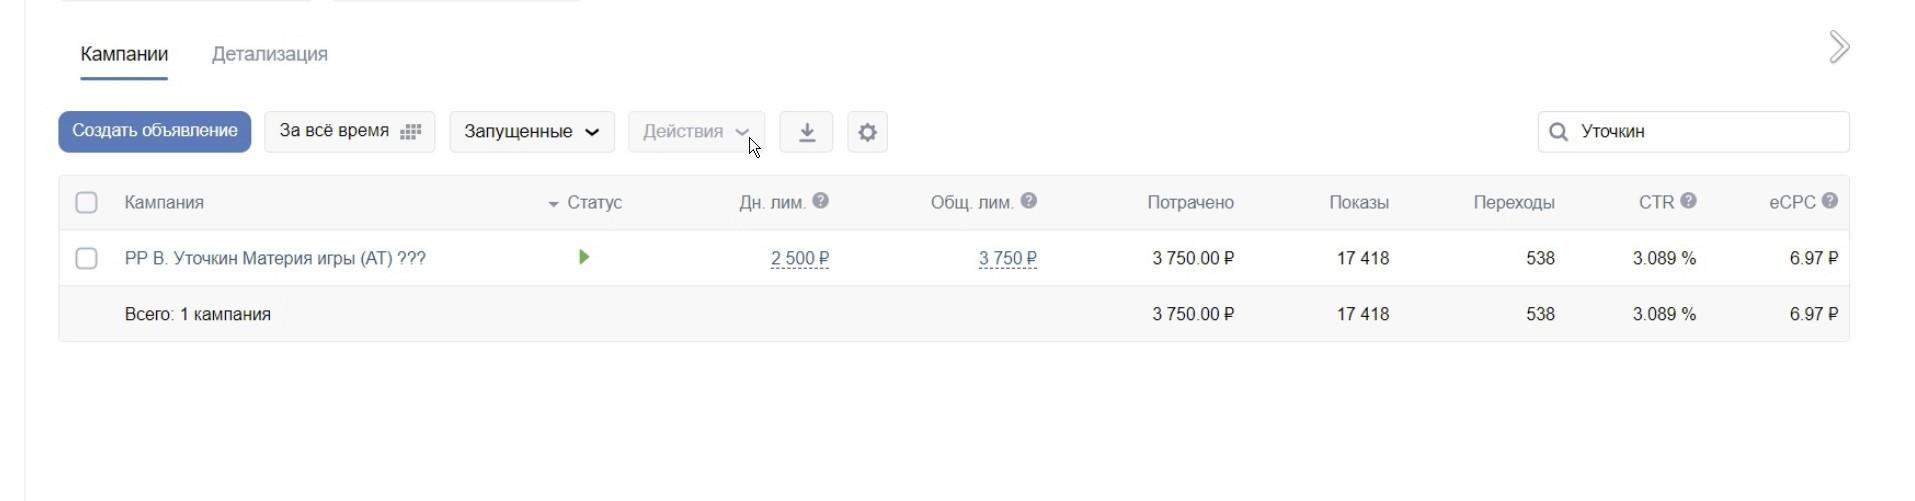The height and width of the screenshot is (501, 1915).
Task: Click the CTR help question icon
Action: point(1689,201)
